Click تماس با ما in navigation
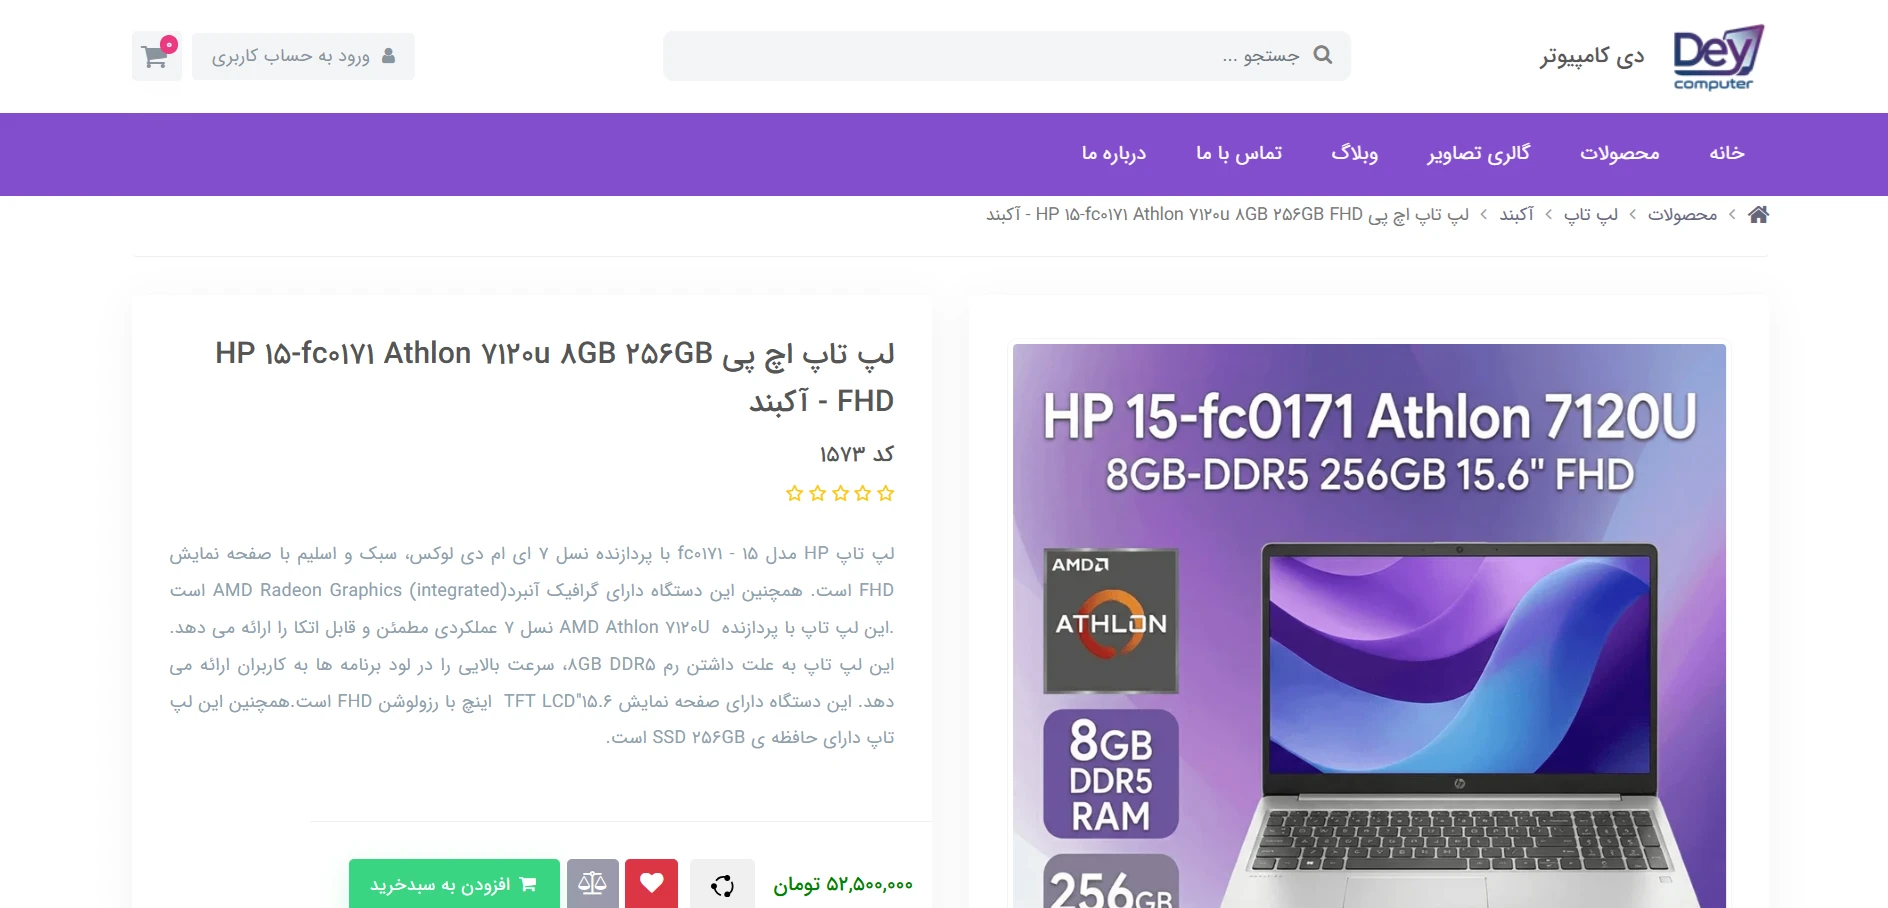1888x908 pixels. pos(1239,153)
